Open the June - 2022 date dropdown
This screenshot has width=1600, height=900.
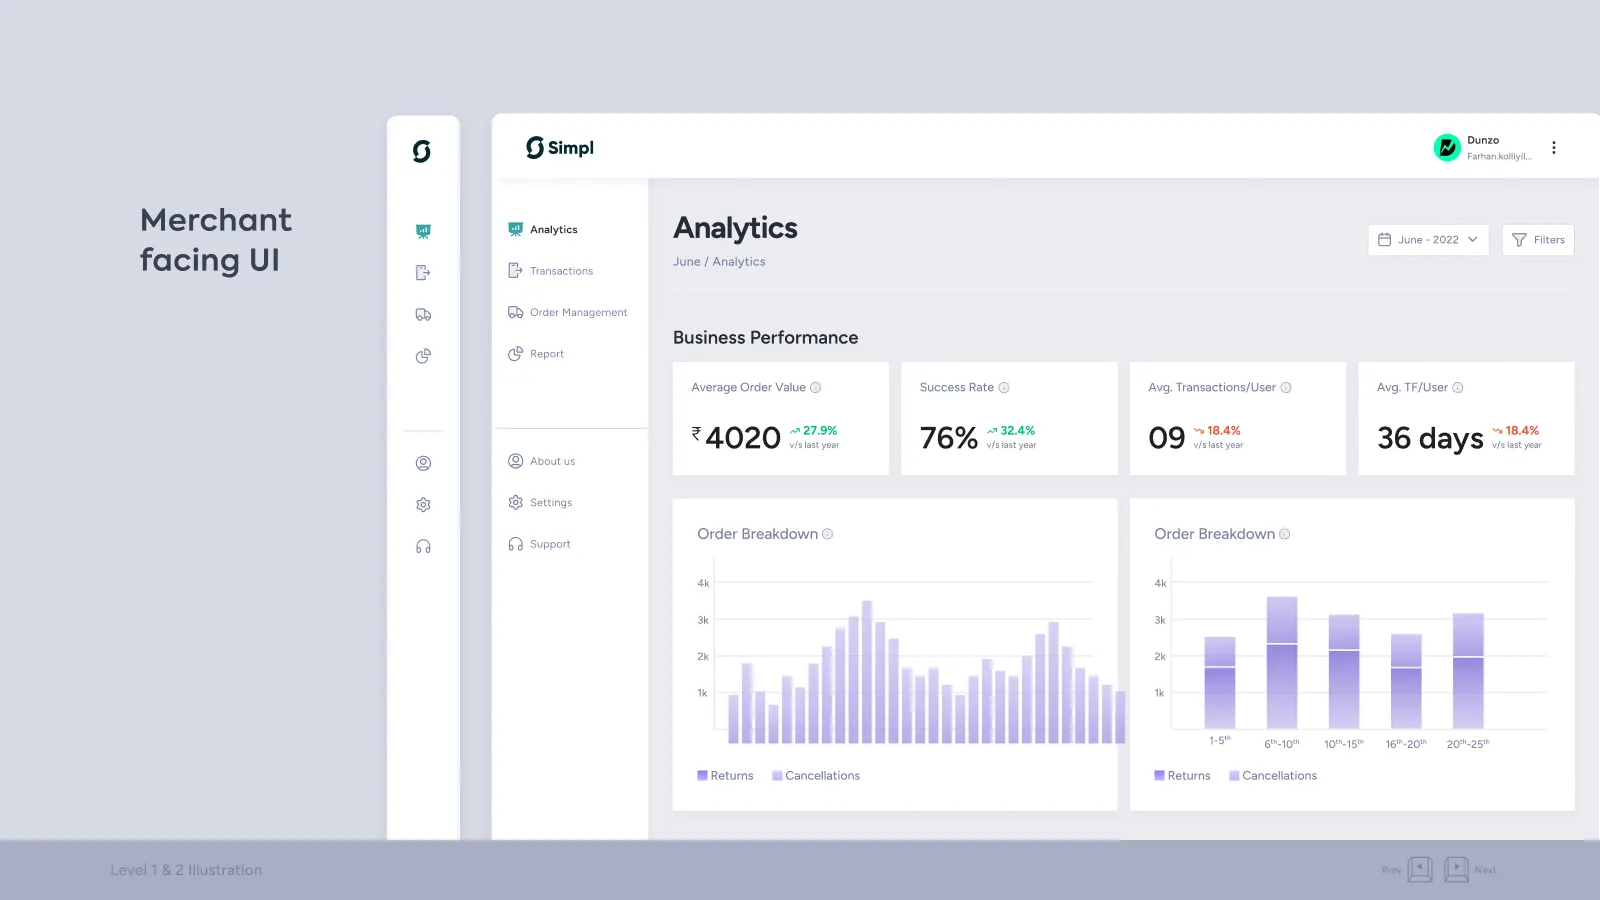coord(1428,240)
